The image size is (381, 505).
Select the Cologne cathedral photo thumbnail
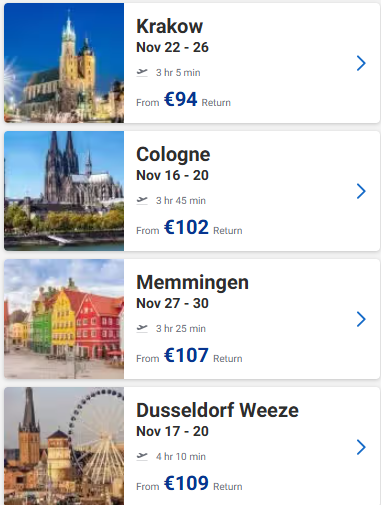pyautogui.click(x=64, y=191)
